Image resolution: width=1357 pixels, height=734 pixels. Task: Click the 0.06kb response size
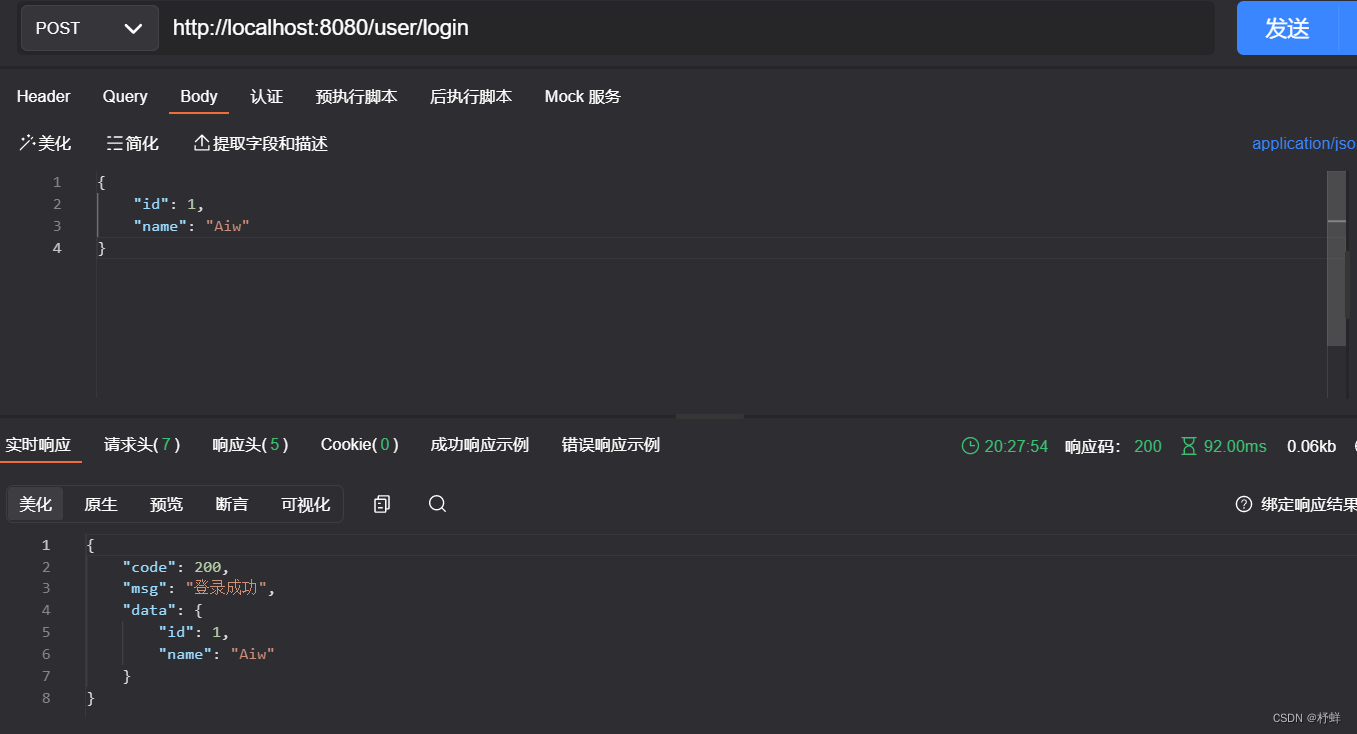click(1311, 446)
